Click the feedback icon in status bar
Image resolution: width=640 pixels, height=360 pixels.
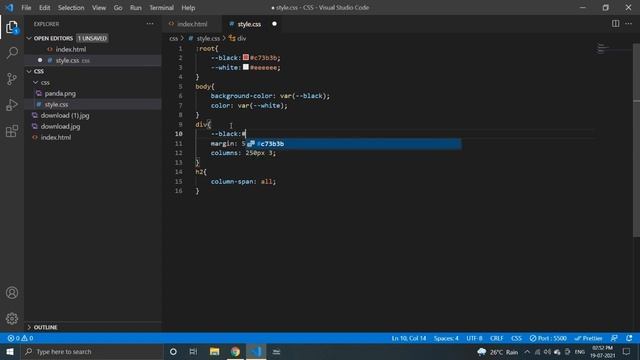(x=614, y=338)
